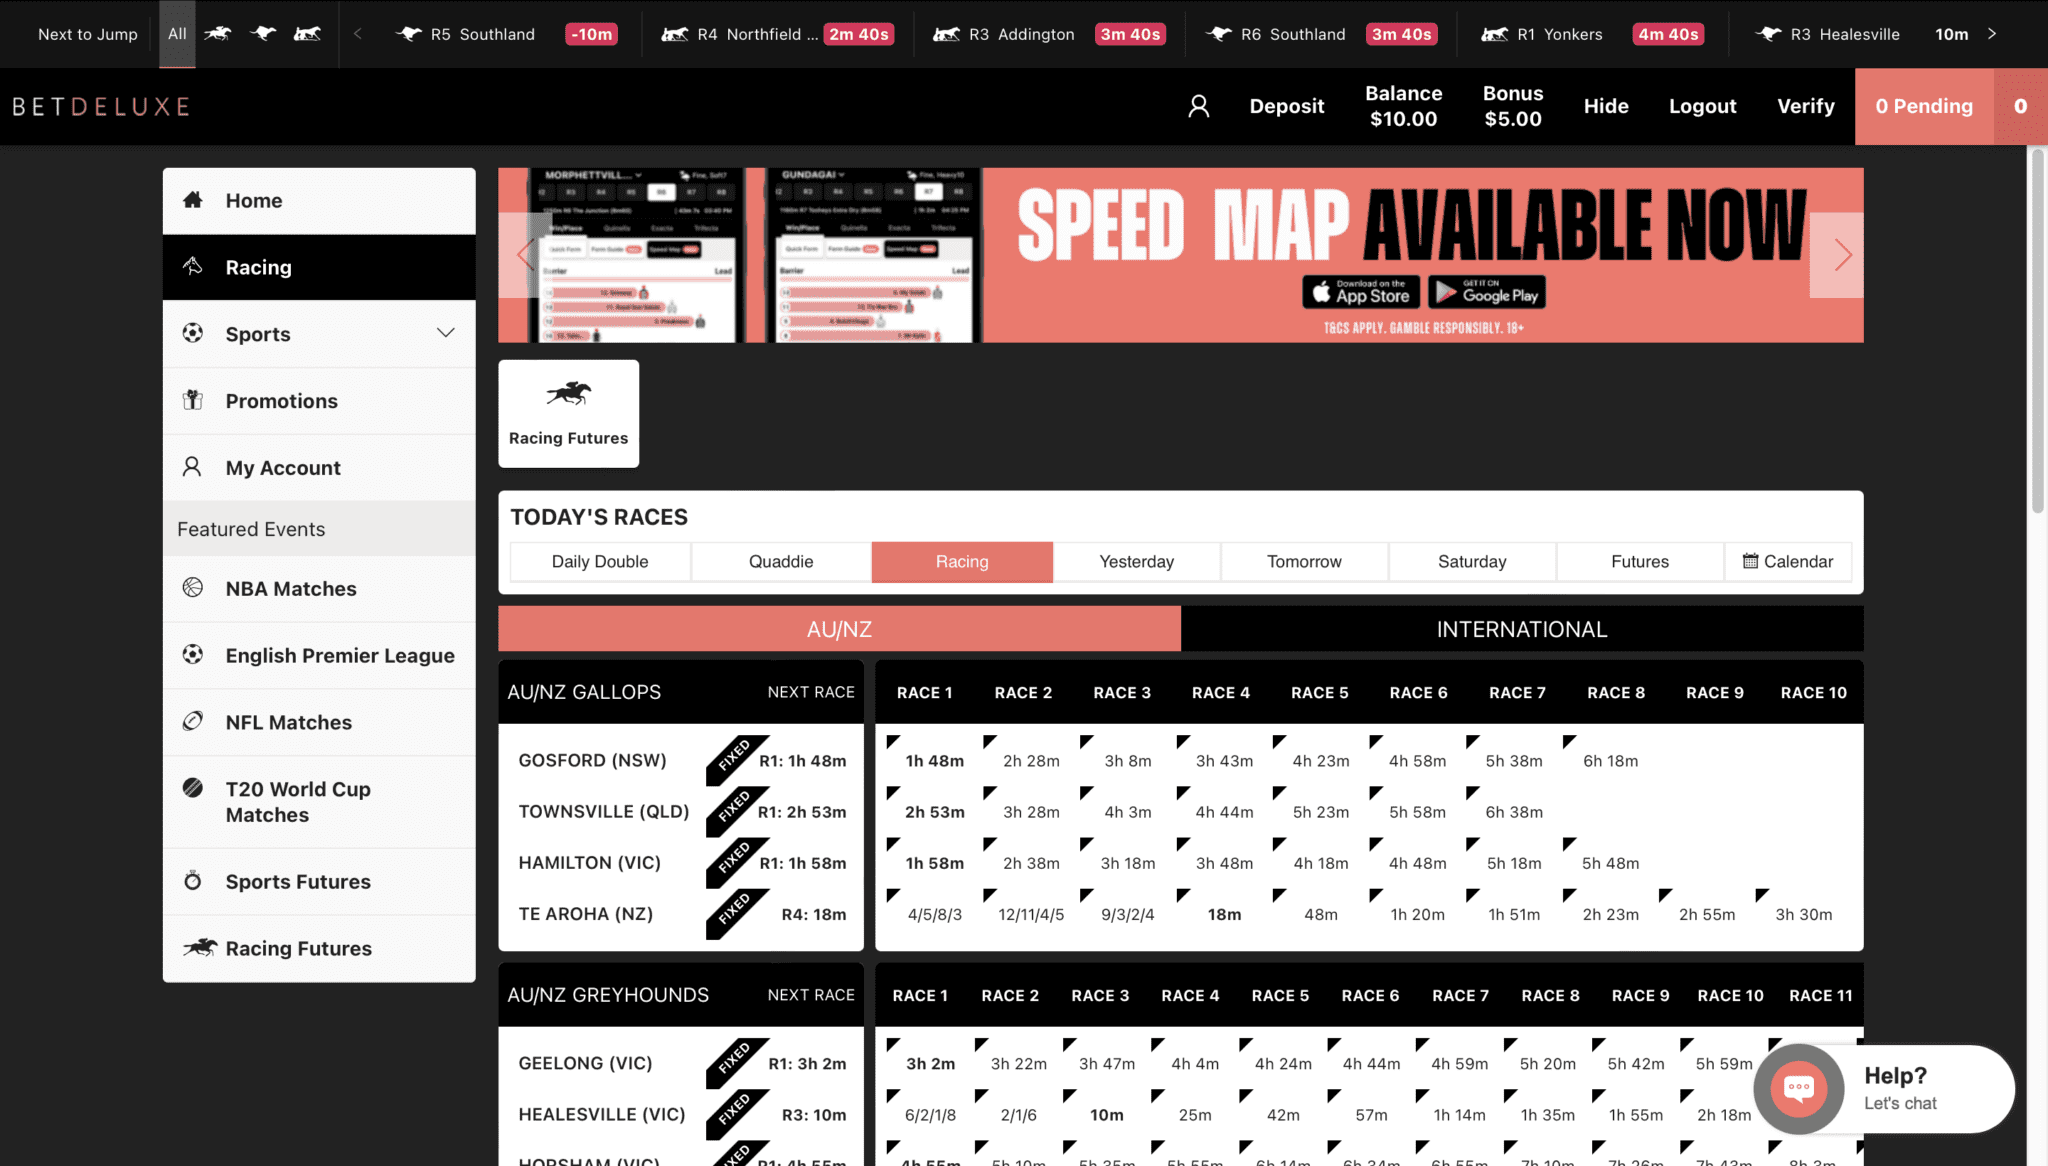This screenshot has width=2048, height=1166.
Task: Open R5 Southland next to jump
Action: (507, 34)
